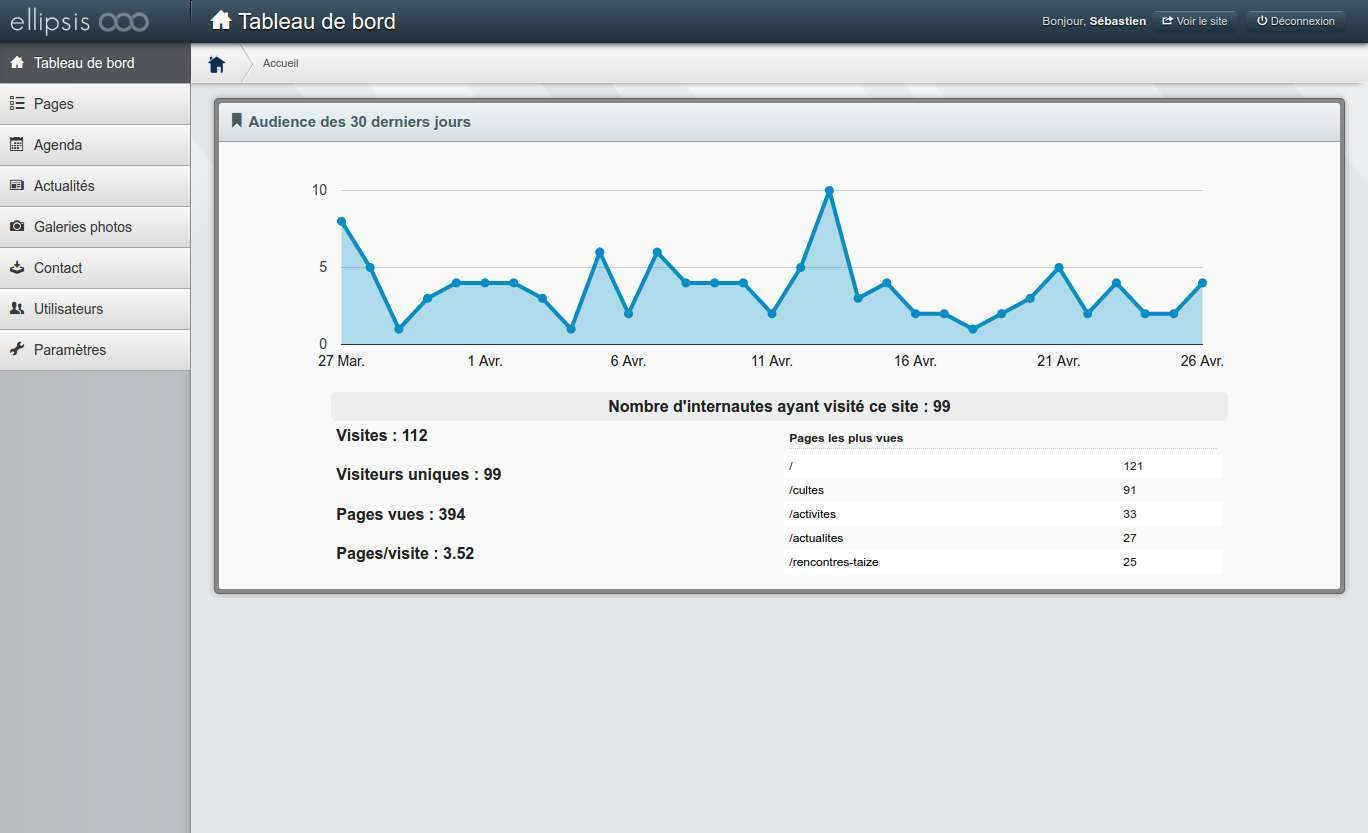
Task: Open the Tableau de bord menu item
Action: 84,63
